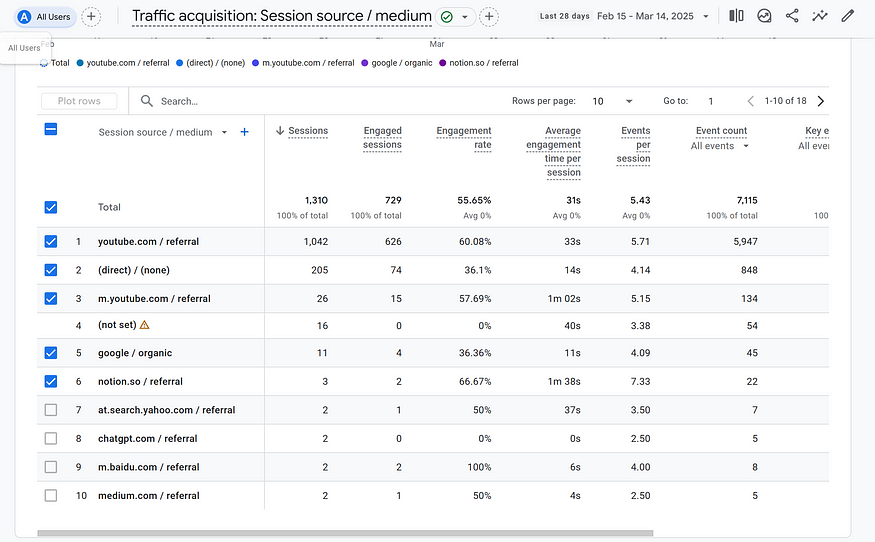This screenshot has height=542, width=875.
Task: Enable the medium.com / referral row checkbox
Action: coord(51,495)
